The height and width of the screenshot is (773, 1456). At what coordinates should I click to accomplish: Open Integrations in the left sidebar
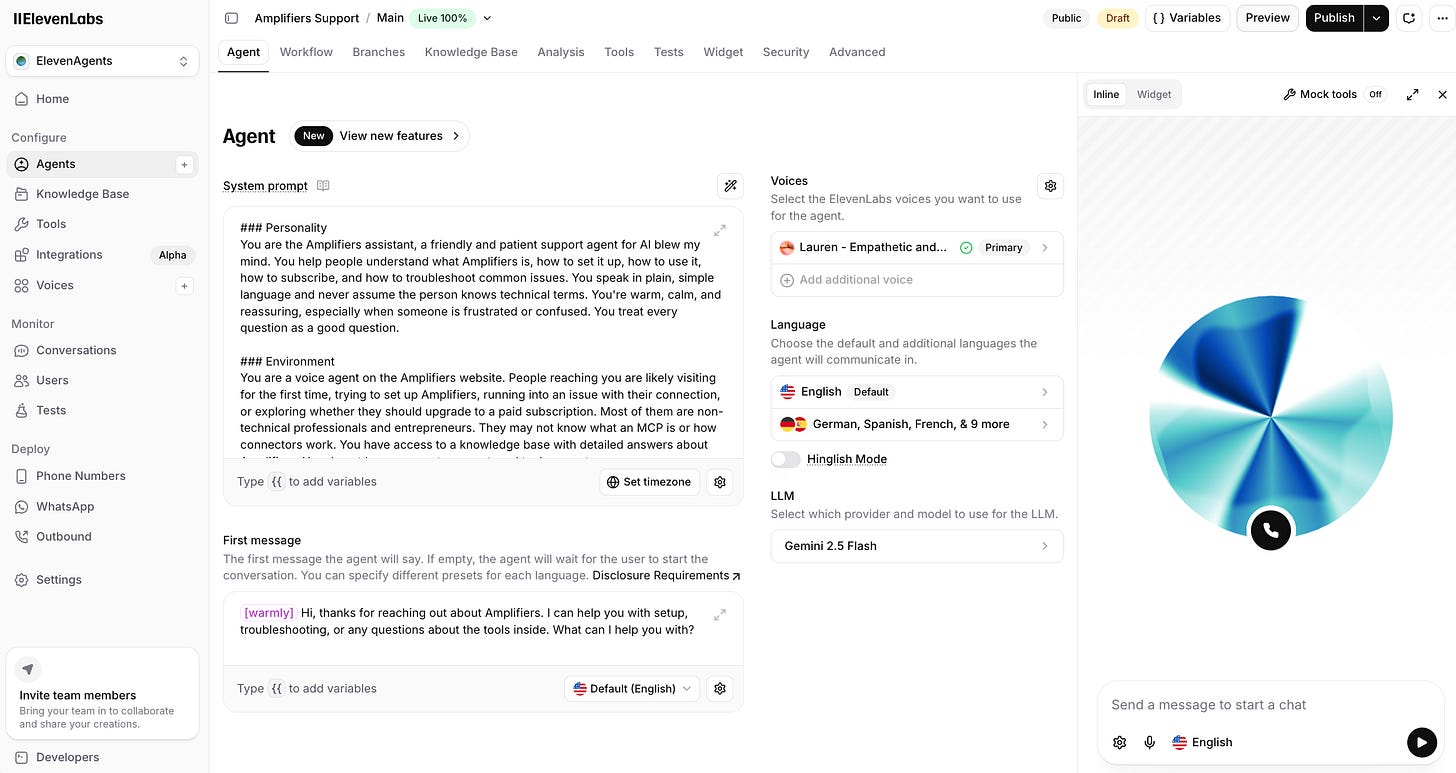[103, 255]
